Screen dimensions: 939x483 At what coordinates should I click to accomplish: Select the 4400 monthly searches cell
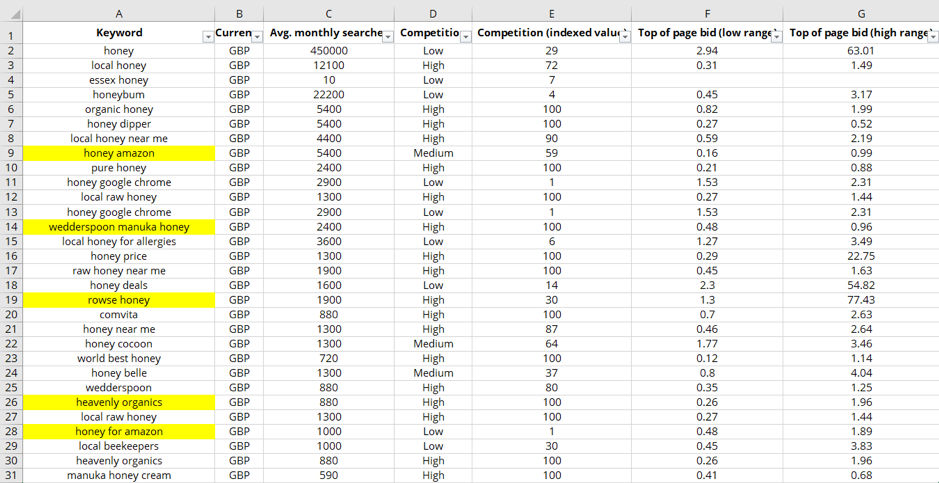[329, 139]
